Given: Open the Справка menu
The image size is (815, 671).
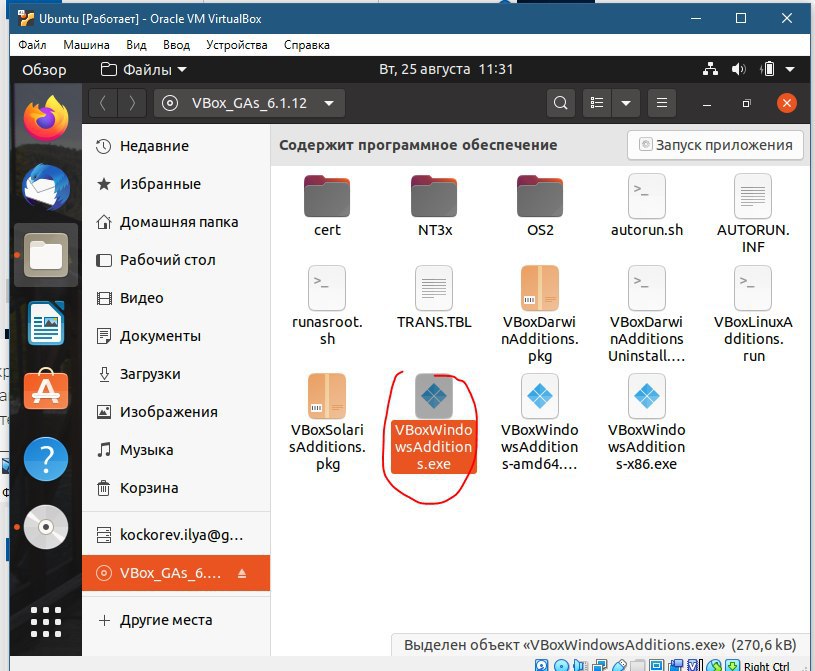Looking at the screenshot, I should (x=307, y=45).
